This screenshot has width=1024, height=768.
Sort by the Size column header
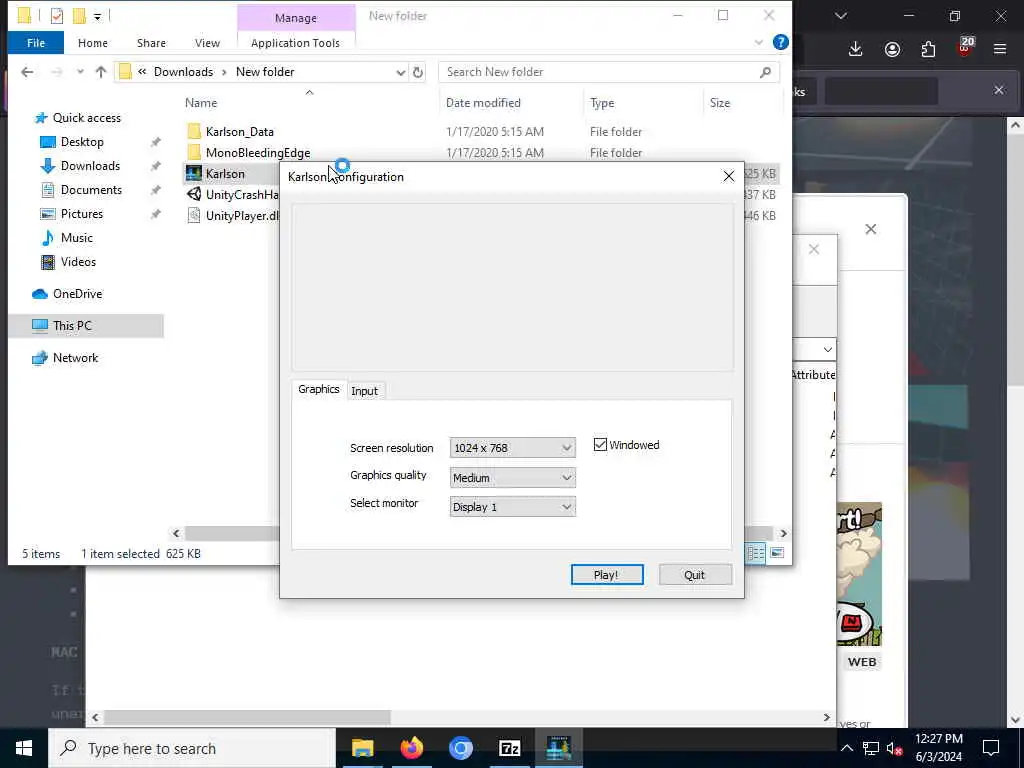(720, 103)
